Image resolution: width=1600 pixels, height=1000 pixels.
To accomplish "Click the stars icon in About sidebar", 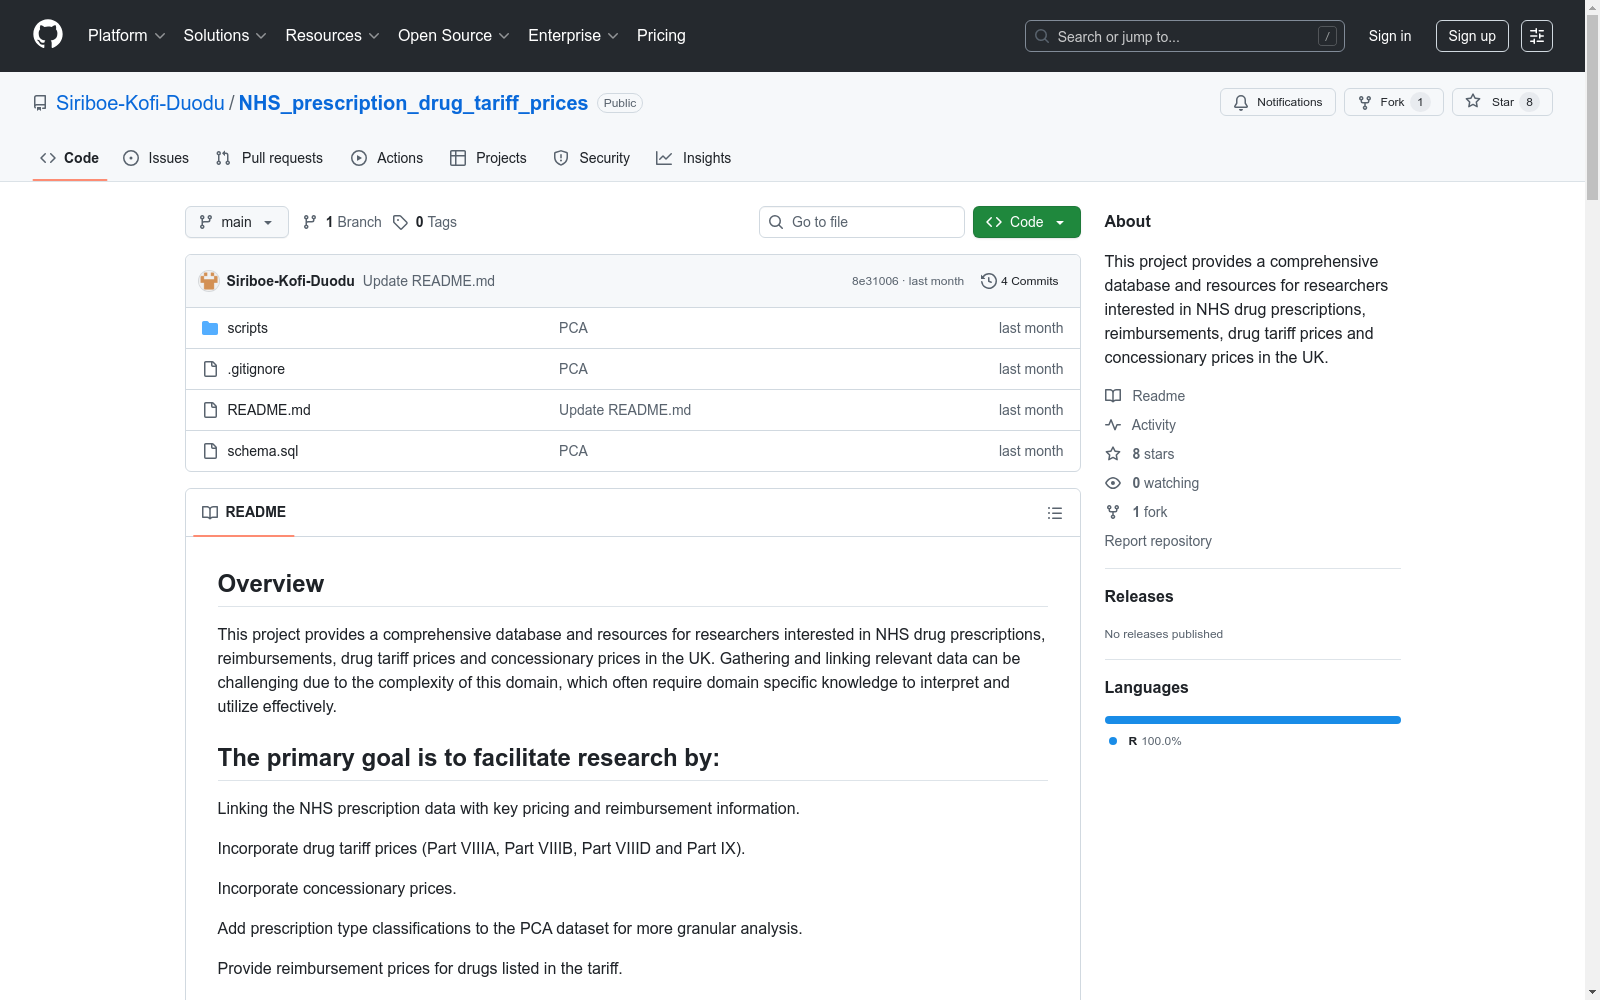I will pyautogui.click(x=1113, y=454).
